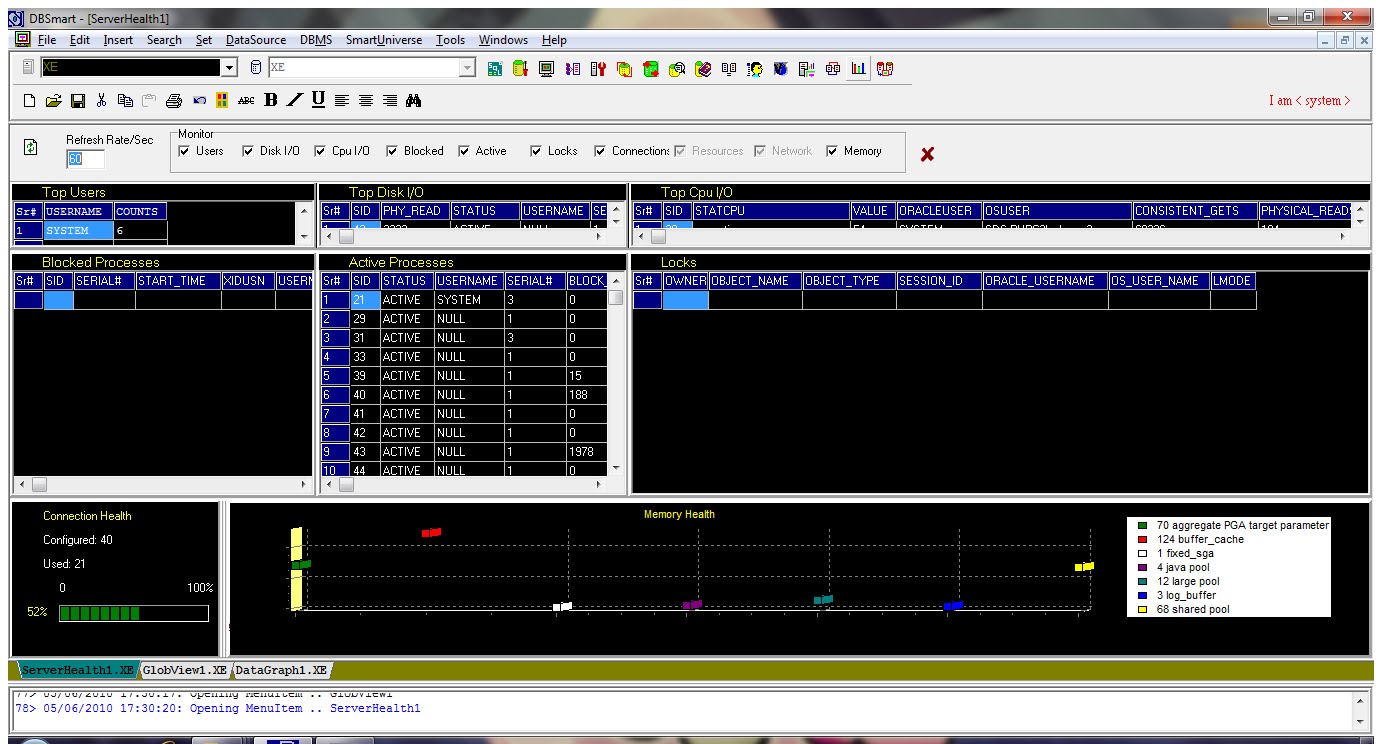
Task: Click the red linked boxes diagram icon
Action: [x=833, y=69]
